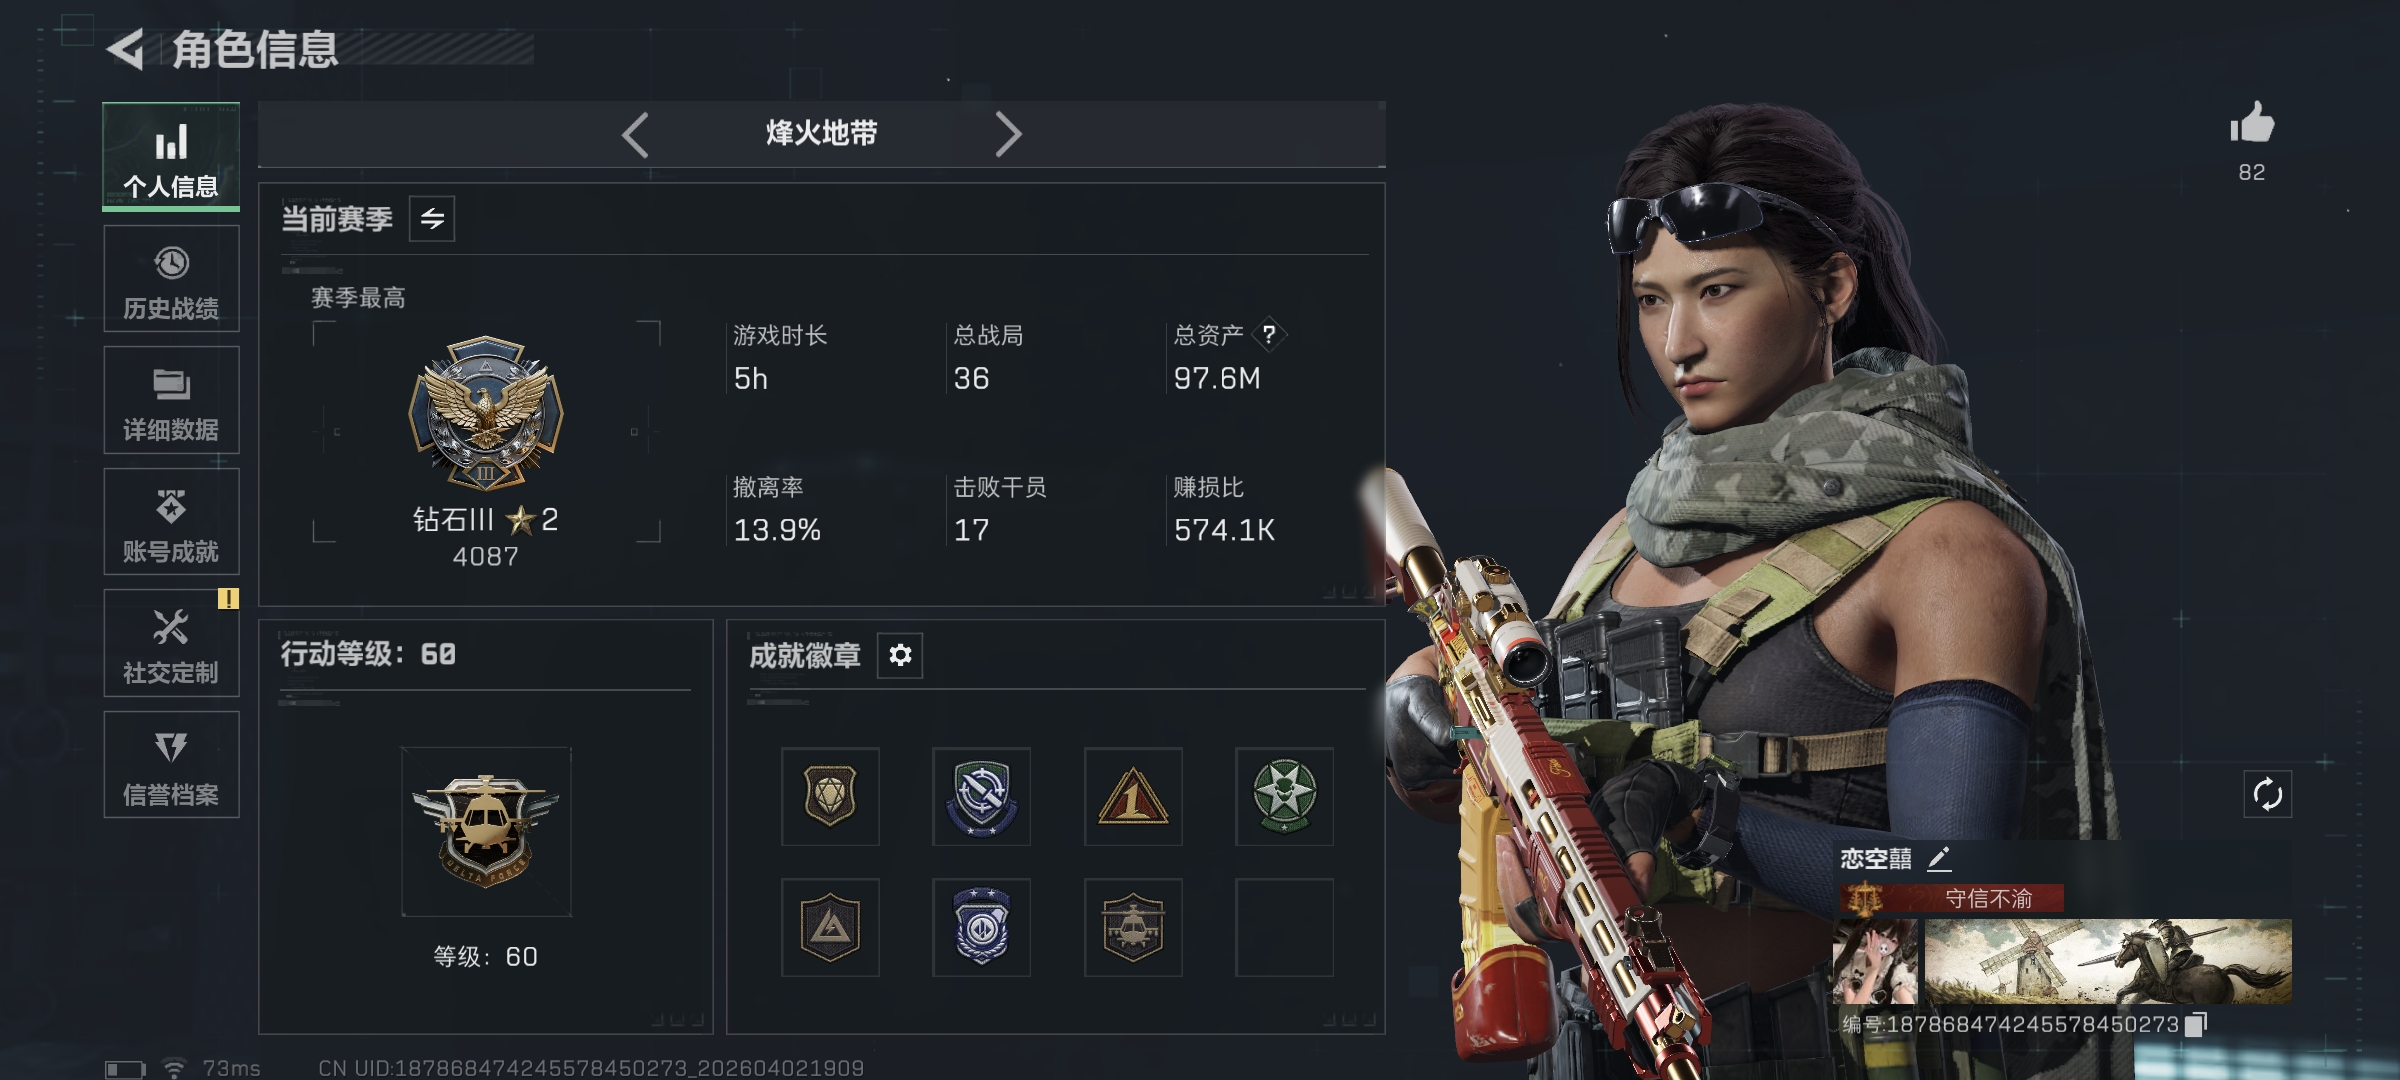The width and height of the screenshot is (2400, 1080).
Task: Open the 历史战绩 tab
Action: coord(171,279)
